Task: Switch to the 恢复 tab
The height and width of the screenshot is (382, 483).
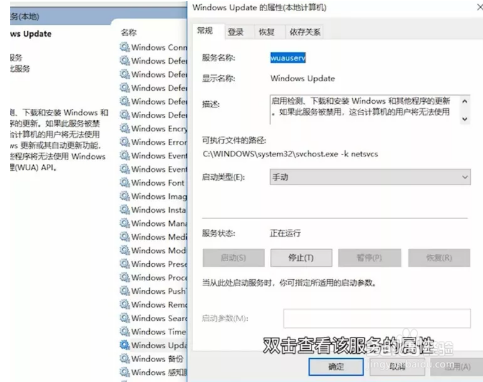Action: pyautogui.click(x=266, y=32)
